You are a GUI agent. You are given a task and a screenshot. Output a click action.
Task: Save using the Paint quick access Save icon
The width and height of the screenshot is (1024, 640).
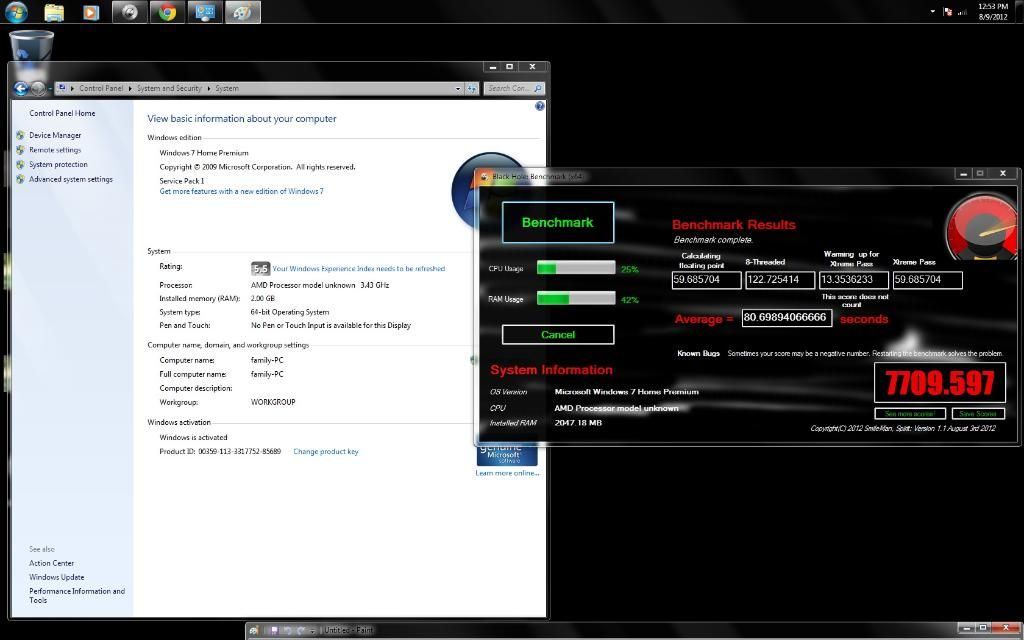tap(274, 630)
